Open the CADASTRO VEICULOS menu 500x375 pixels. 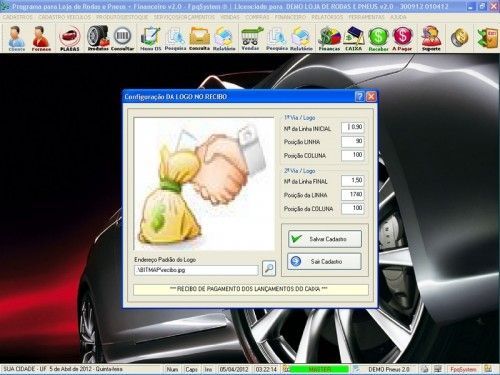coord(64,17)
